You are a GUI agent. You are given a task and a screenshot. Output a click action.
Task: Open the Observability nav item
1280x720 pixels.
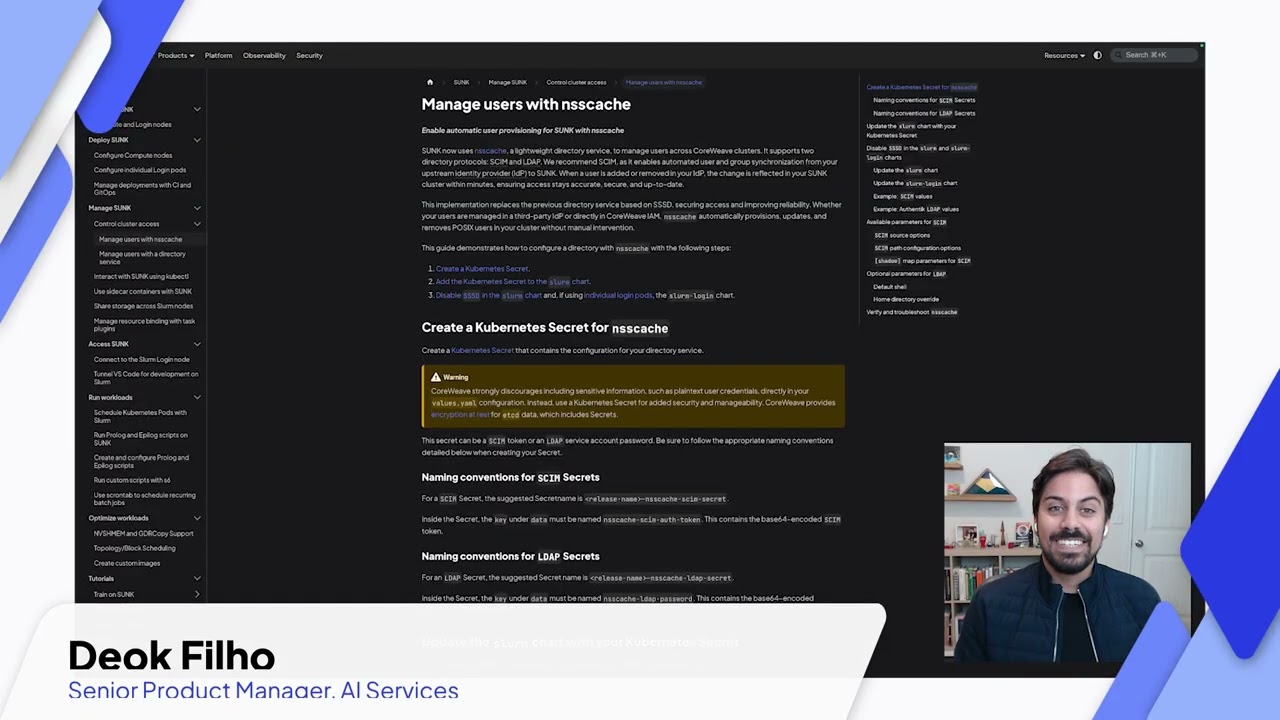pos(264,55)
